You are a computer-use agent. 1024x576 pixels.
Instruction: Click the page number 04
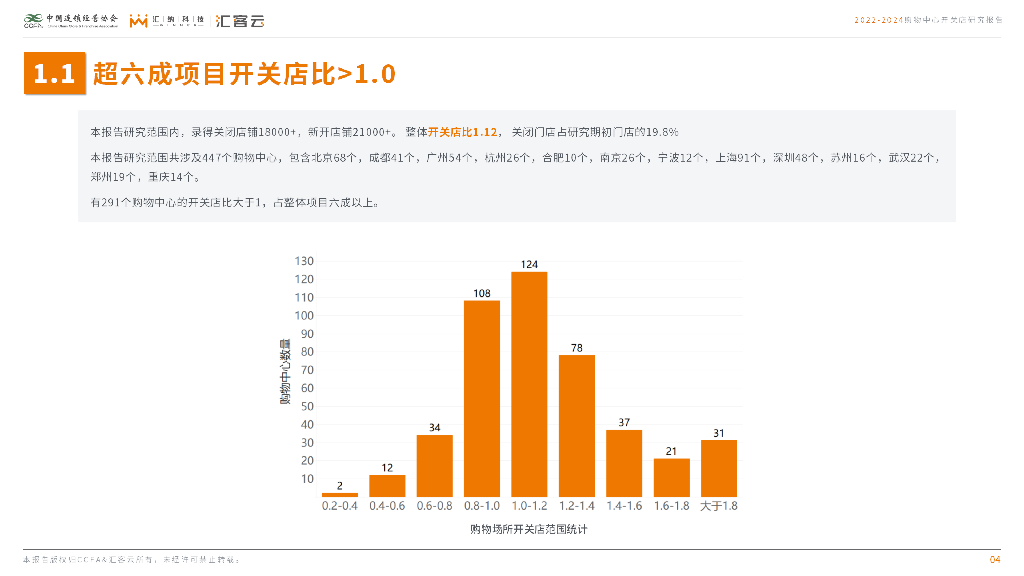point(995,560)
